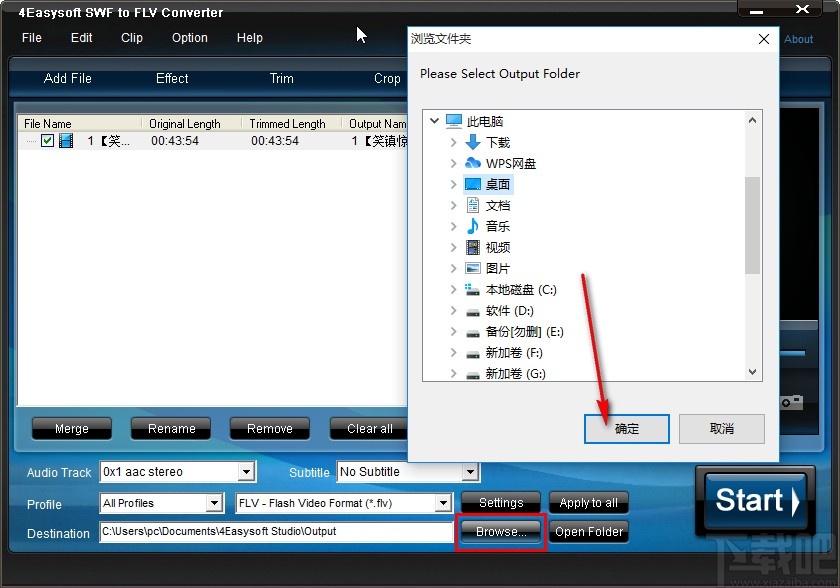Click the video file thumbnail icon
This screenshot has width=840, height=588.
(65, 140)
